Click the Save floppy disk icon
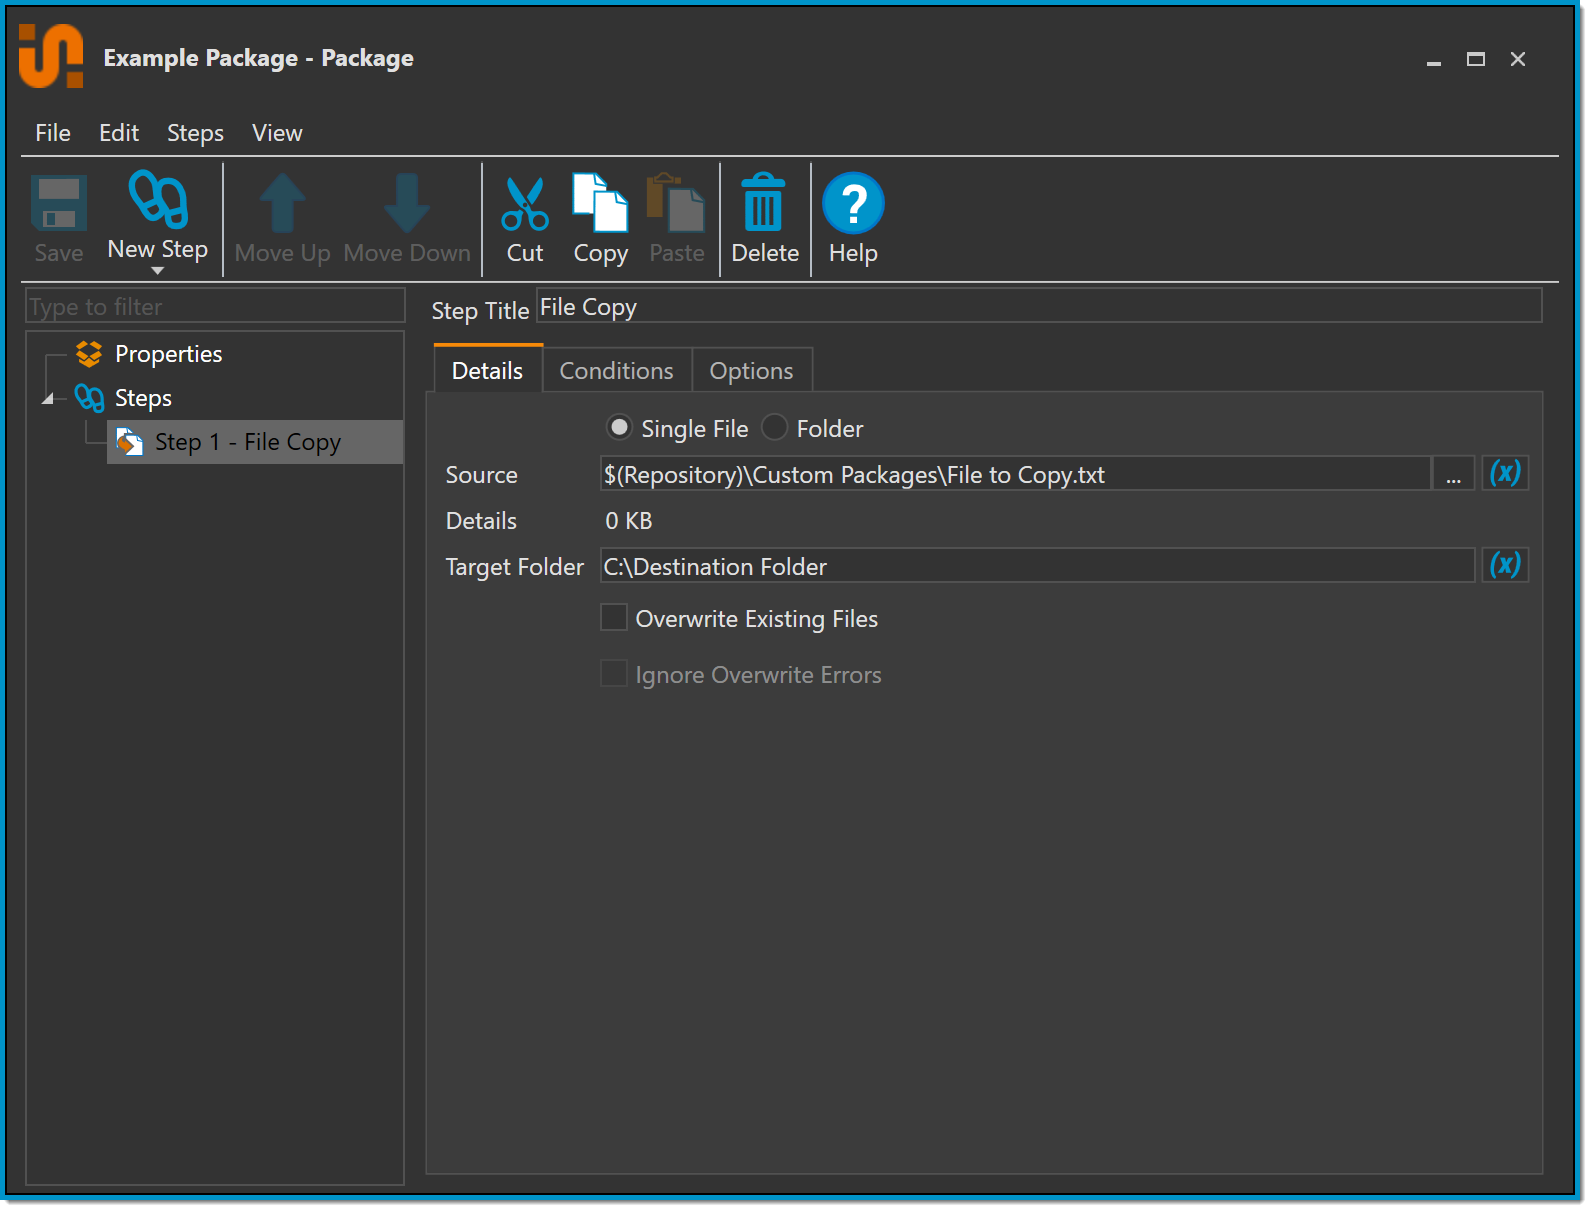This screenshot has width=1590, height=1210. click(x=59, y=203)
